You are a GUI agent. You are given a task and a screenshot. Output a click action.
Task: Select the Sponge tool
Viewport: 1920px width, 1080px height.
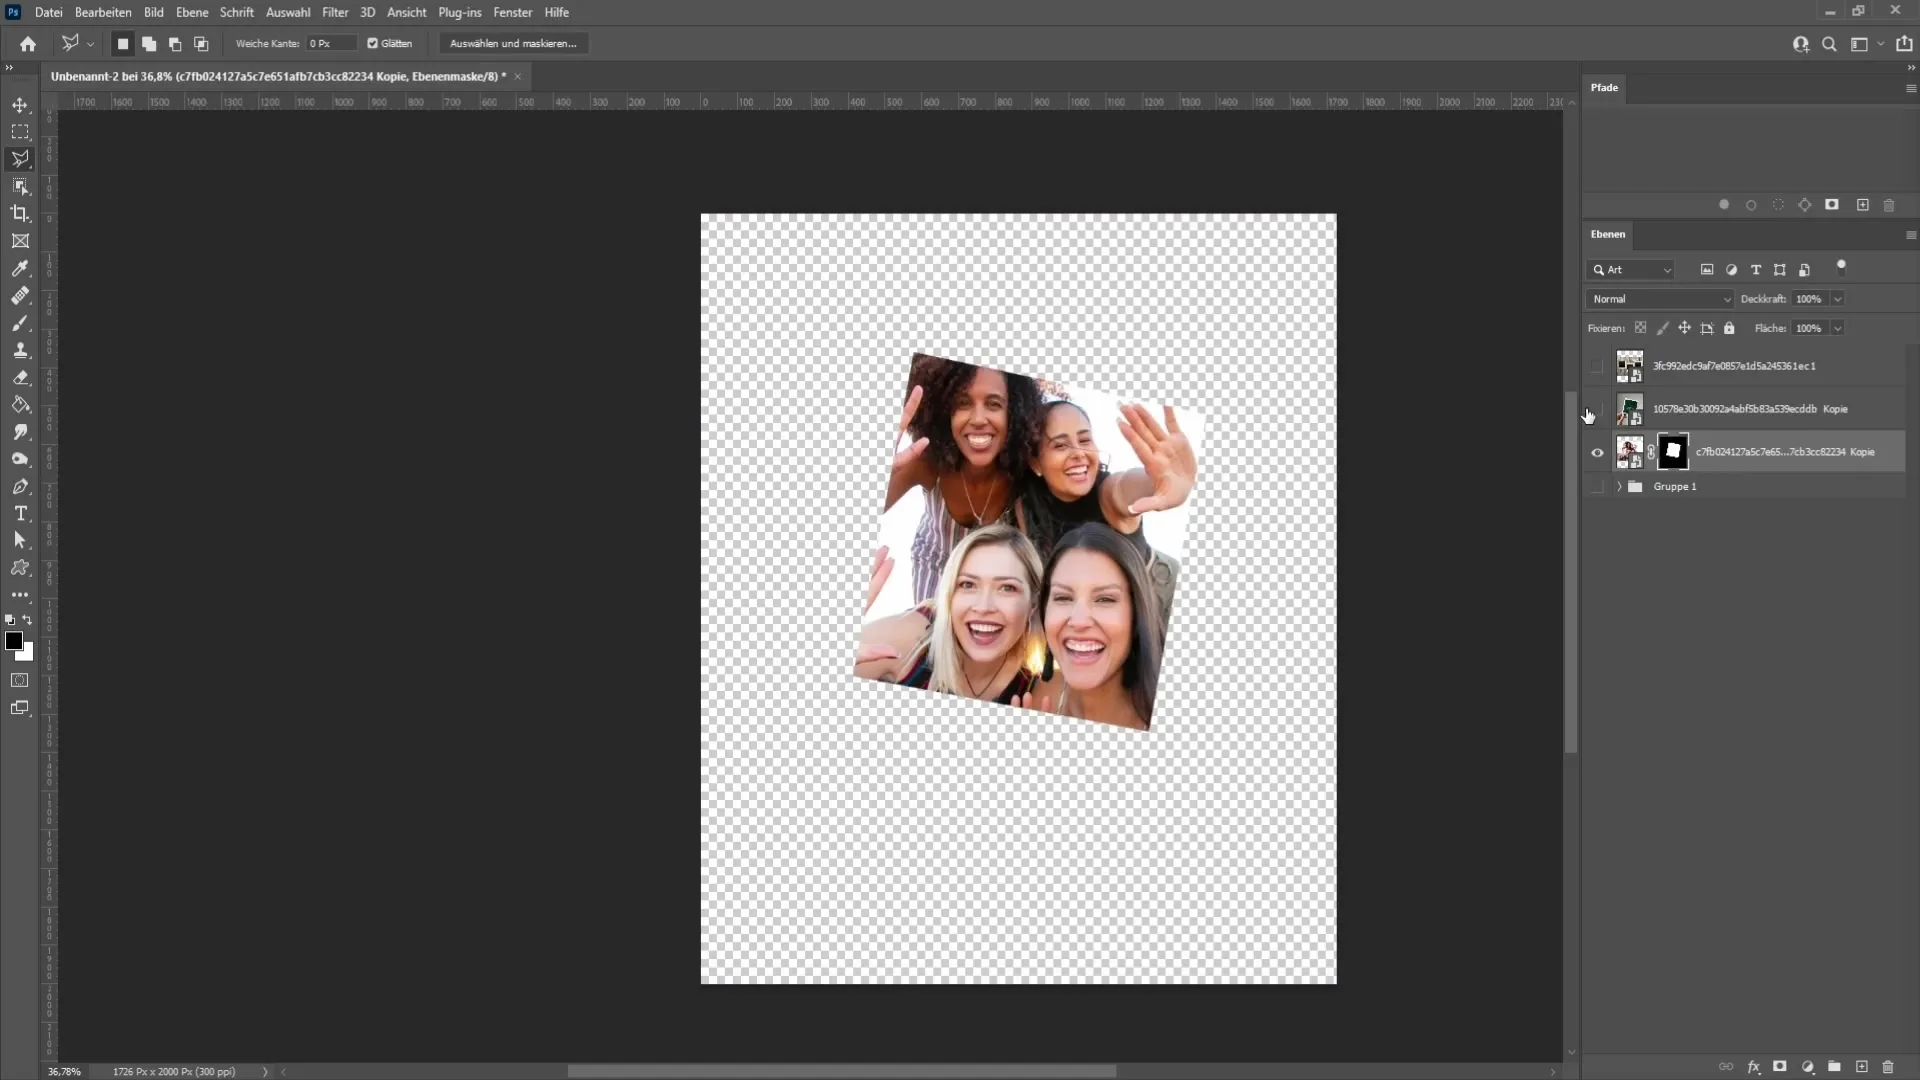click(x=20, y=459)
